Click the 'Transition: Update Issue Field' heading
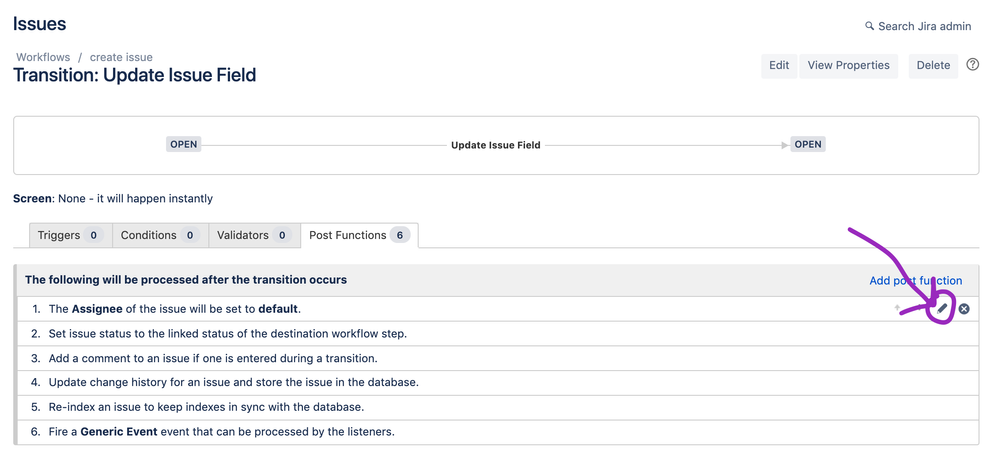 [x=134, y=75]
